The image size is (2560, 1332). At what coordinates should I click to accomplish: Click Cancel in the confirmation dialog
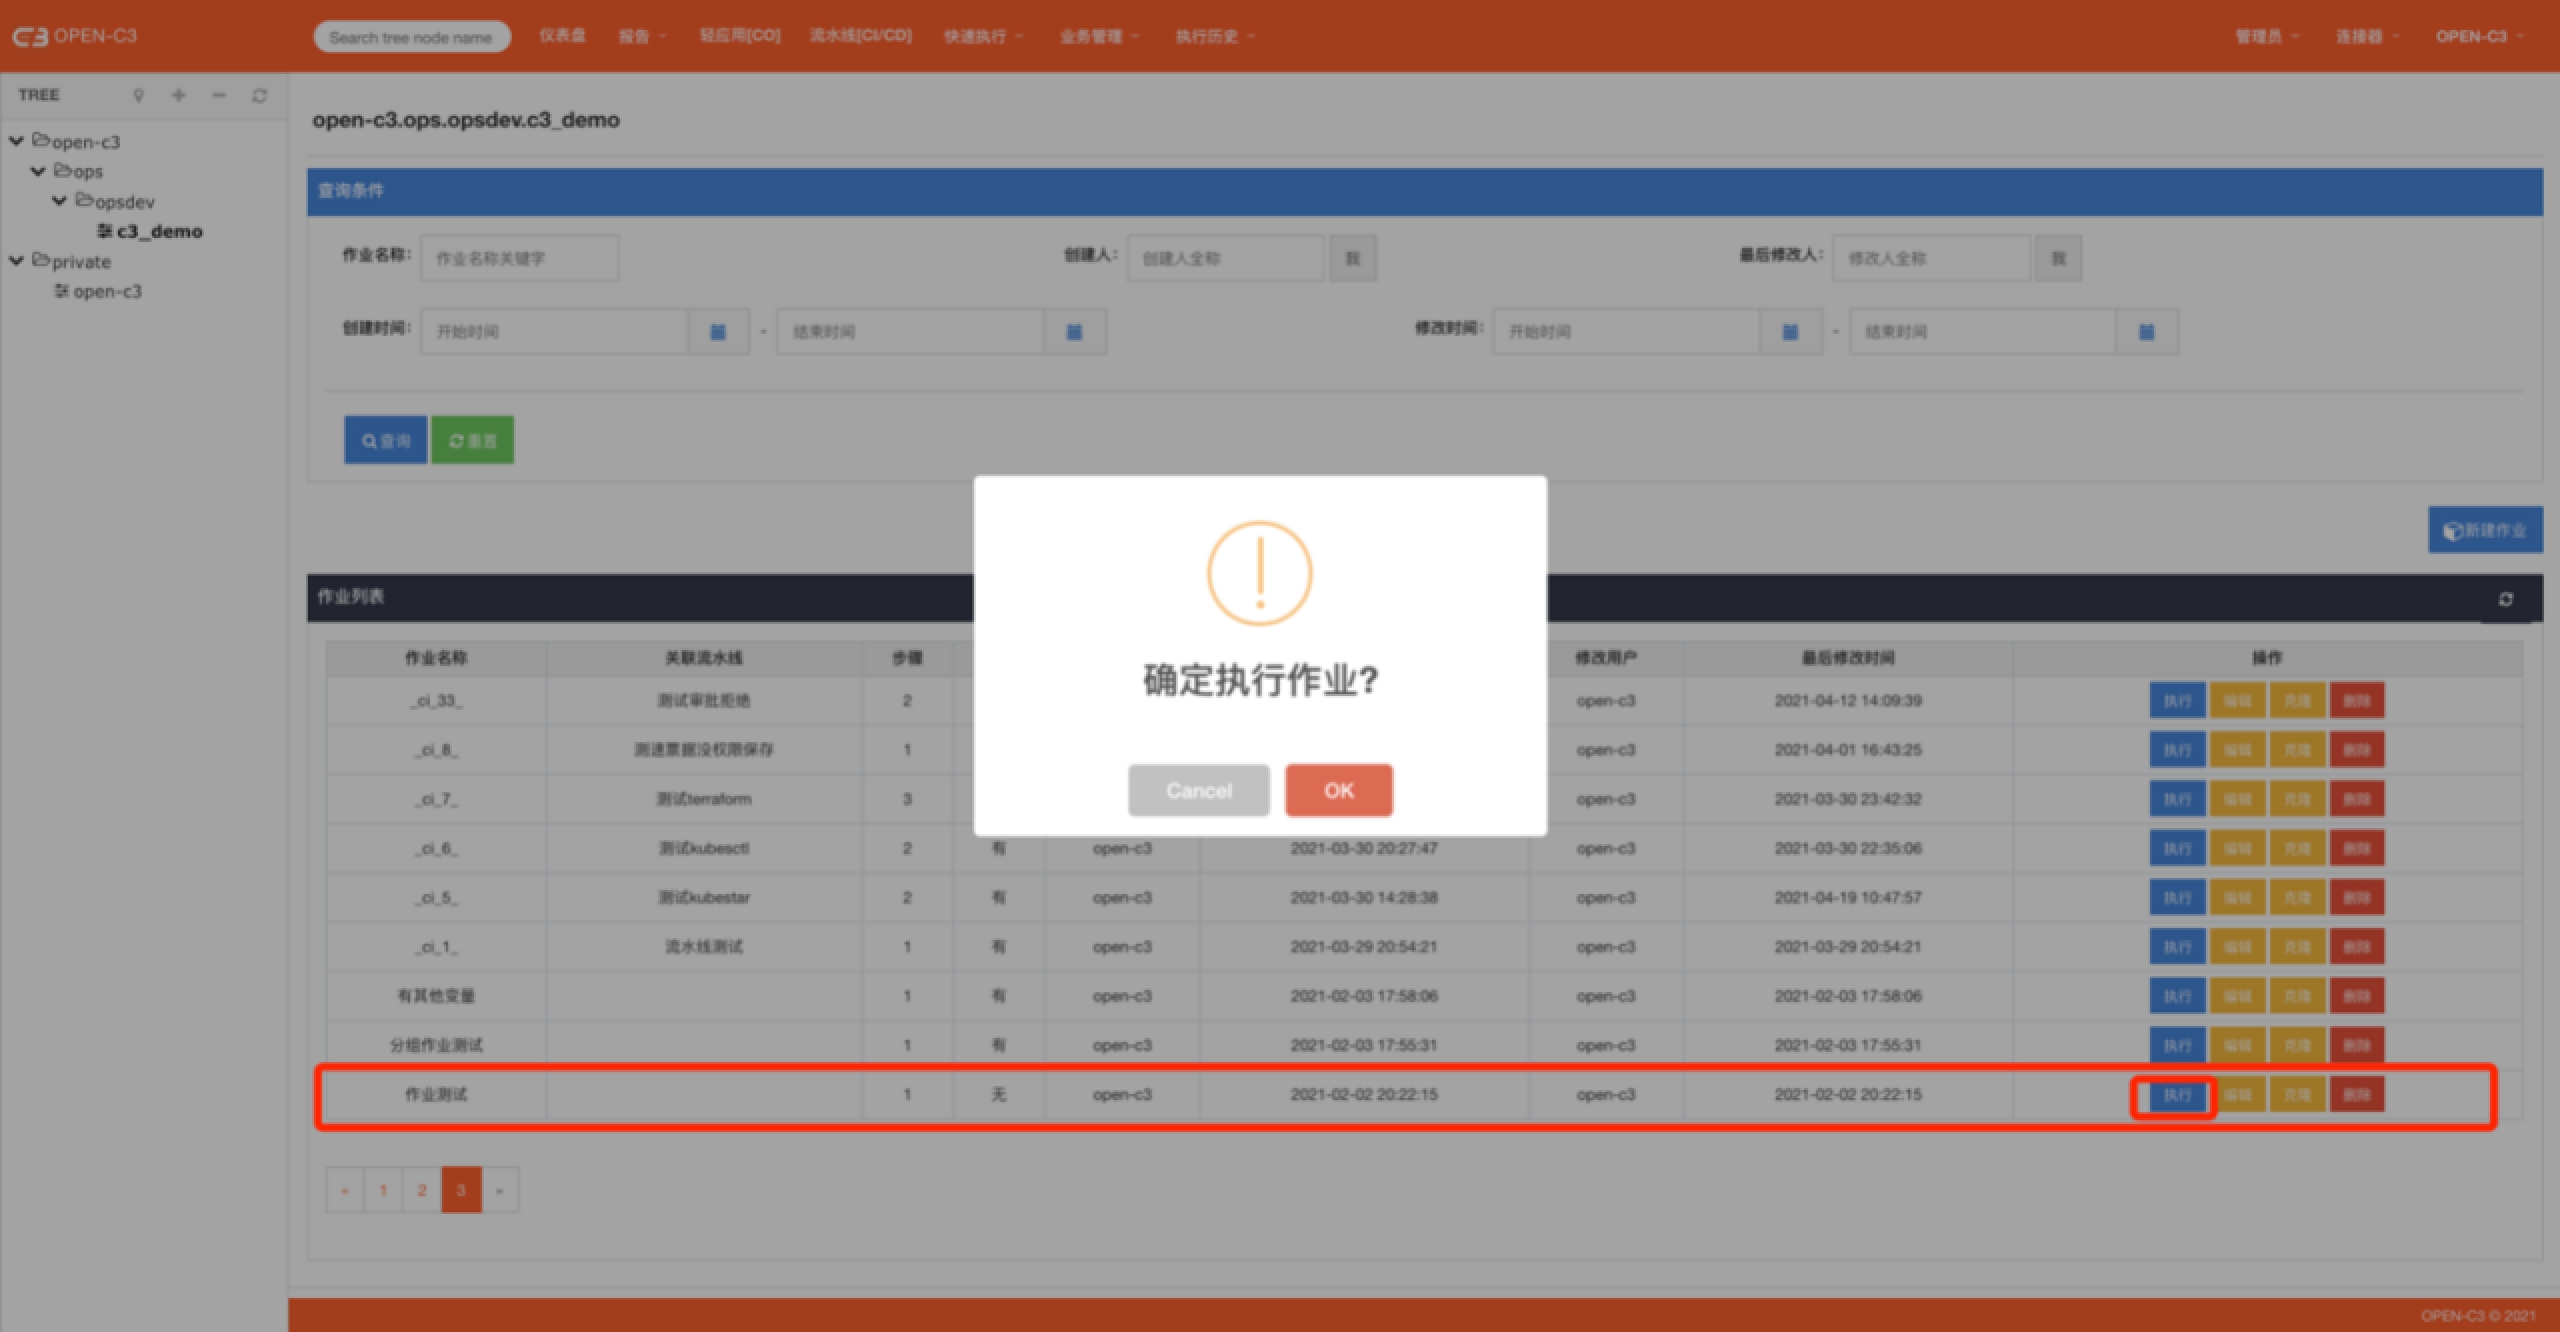click(x=1198, y=790)
